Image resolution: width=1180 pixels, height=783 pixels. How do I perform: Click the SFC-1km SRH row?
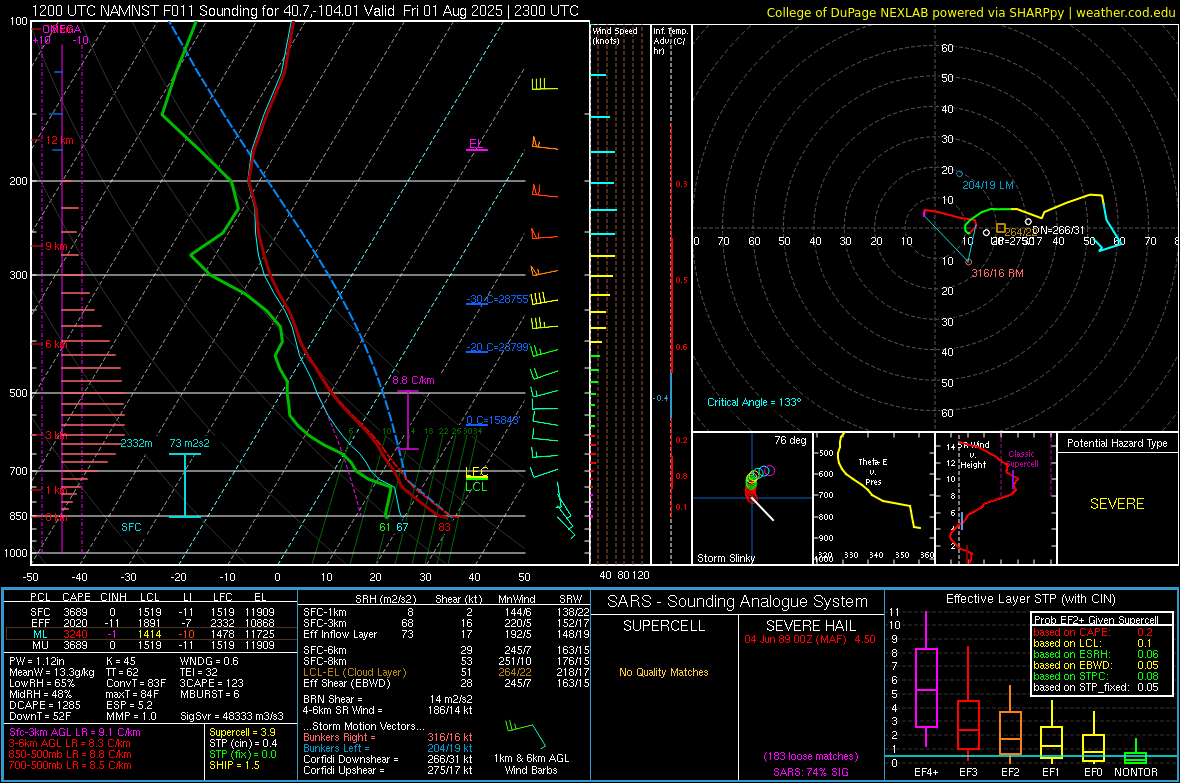coord(447,612)
